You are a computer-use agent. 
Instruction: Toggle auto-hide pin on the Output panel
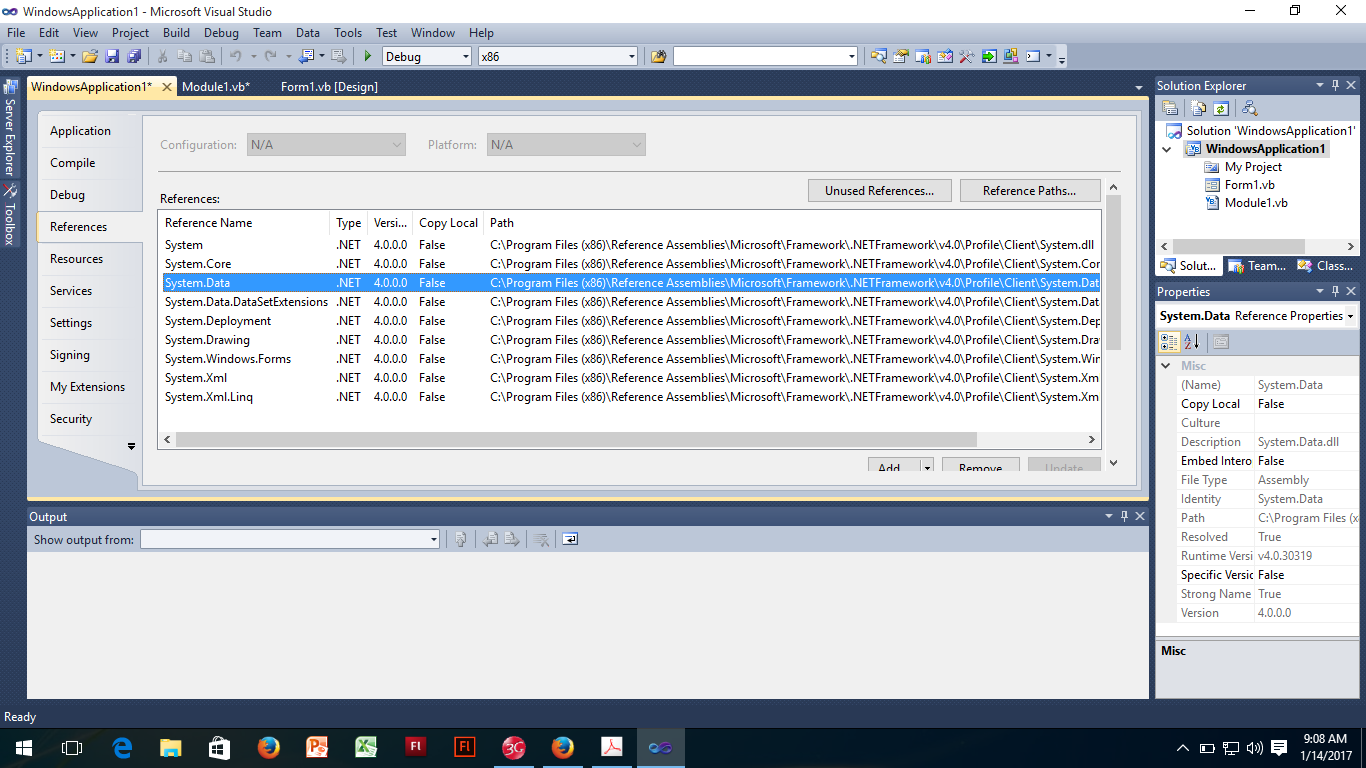tap(1124, 517)
